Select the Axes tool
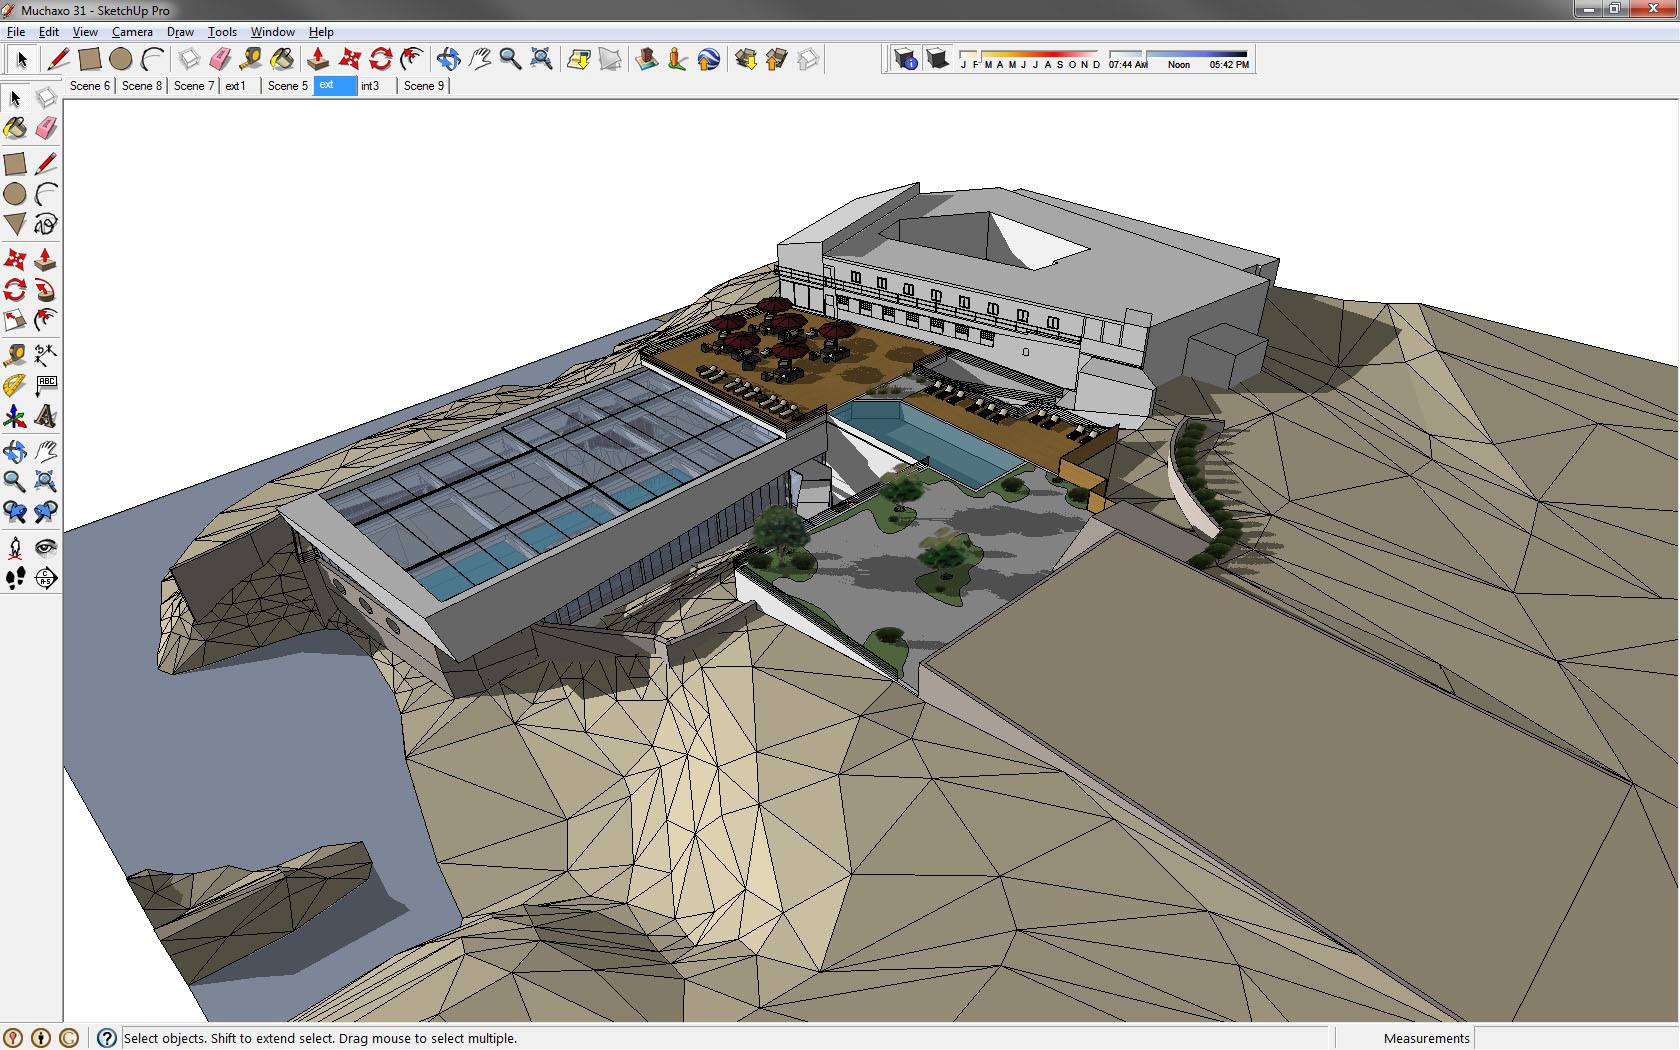 click(x=15, y=416)
